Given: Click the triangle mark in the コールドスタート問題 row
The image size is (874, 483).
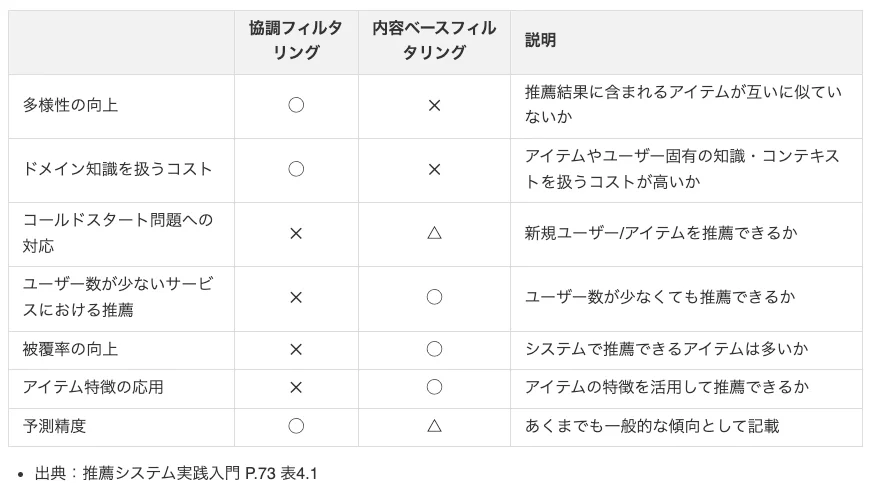Looking at the screenshot, I should pos(434,233).
